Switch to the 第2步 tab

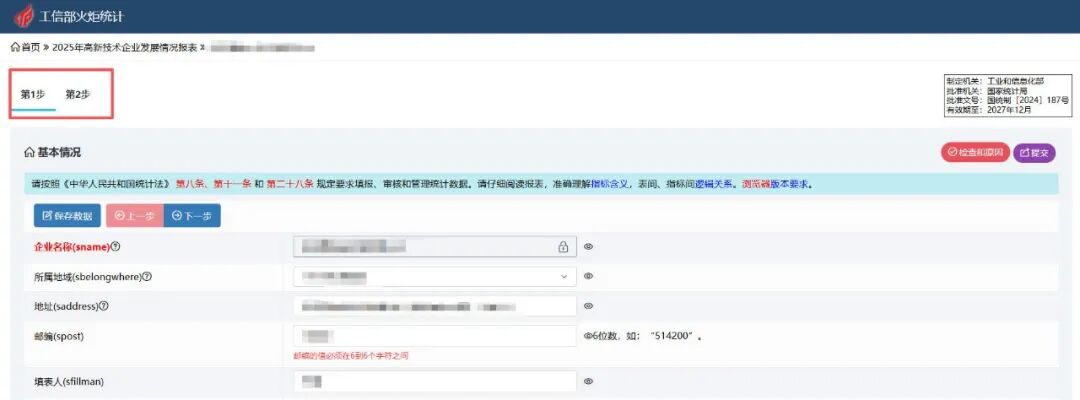[78, 95]
